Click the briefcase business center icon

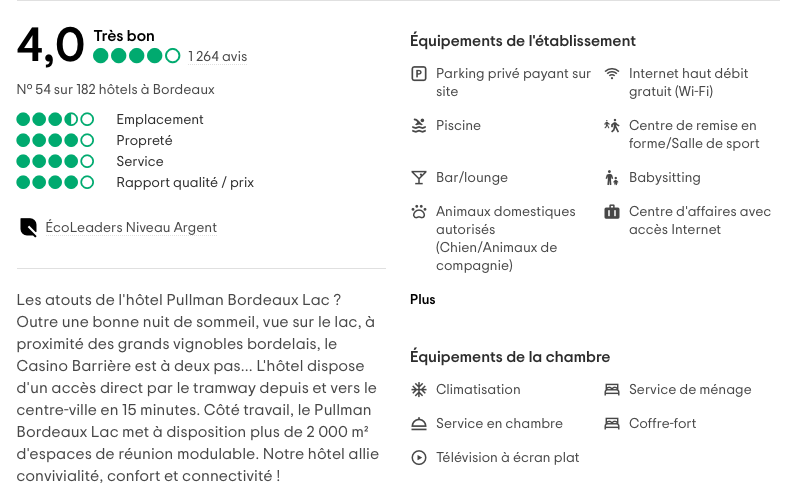[x=612, y=212]
